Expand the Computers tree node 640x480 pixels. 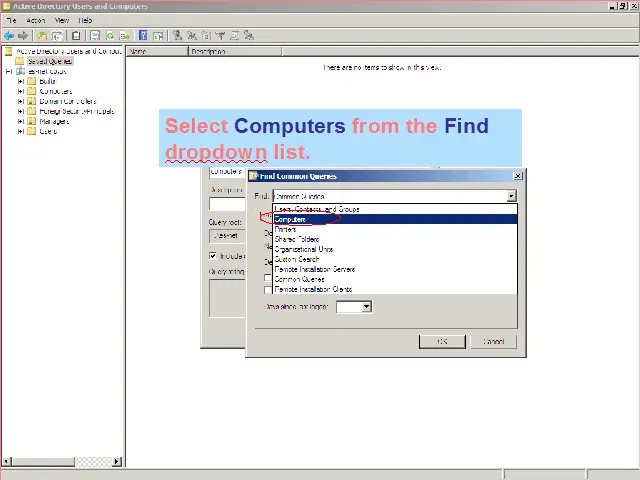coord(20,91)
